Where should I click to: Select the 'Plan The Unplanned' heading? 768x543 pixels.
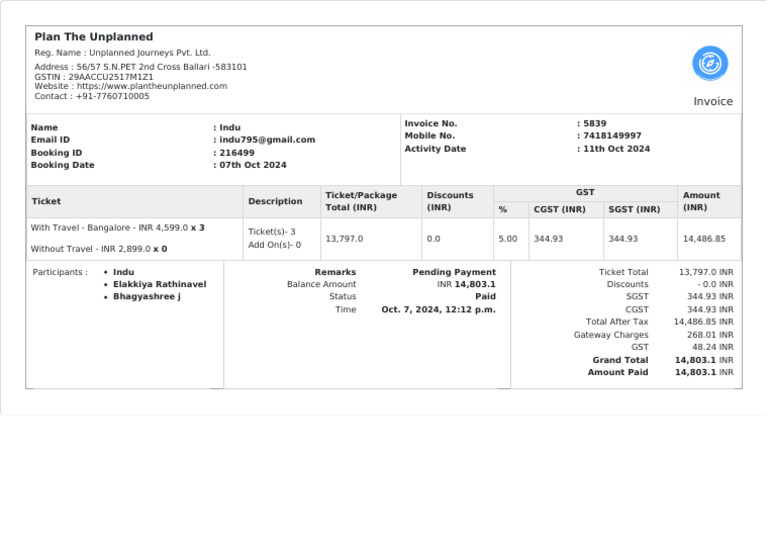point(94,37)
